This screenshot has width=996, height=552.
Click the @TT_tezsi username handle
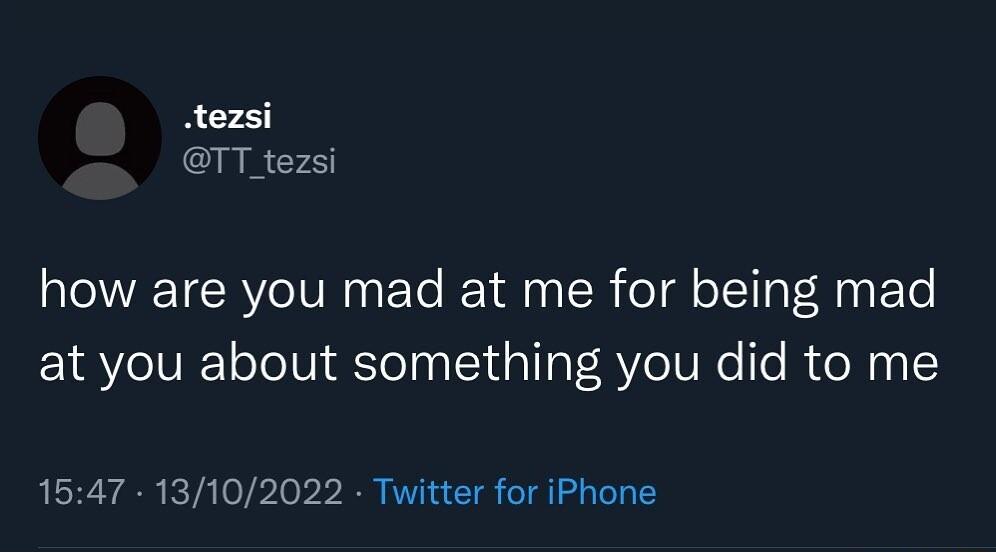coord(259,161)
